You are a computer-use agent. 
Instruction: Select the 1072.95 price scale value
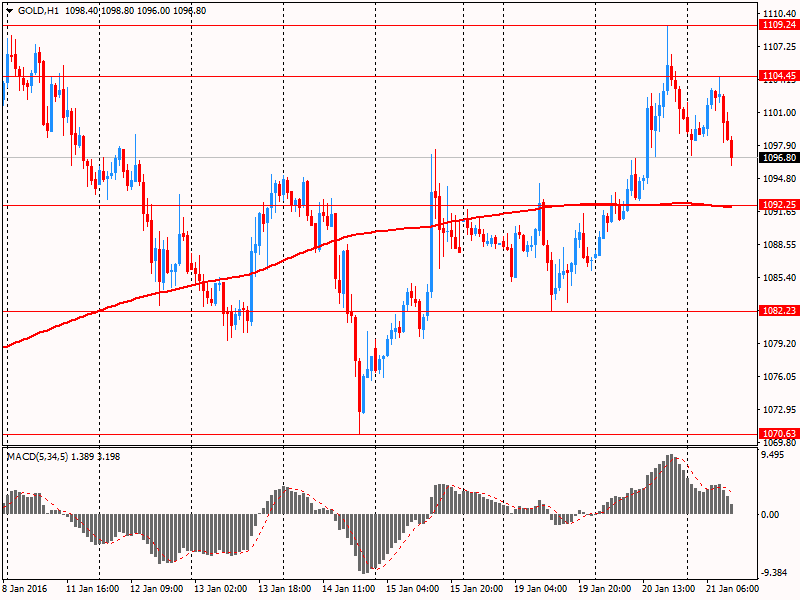[x=779, y=409]
